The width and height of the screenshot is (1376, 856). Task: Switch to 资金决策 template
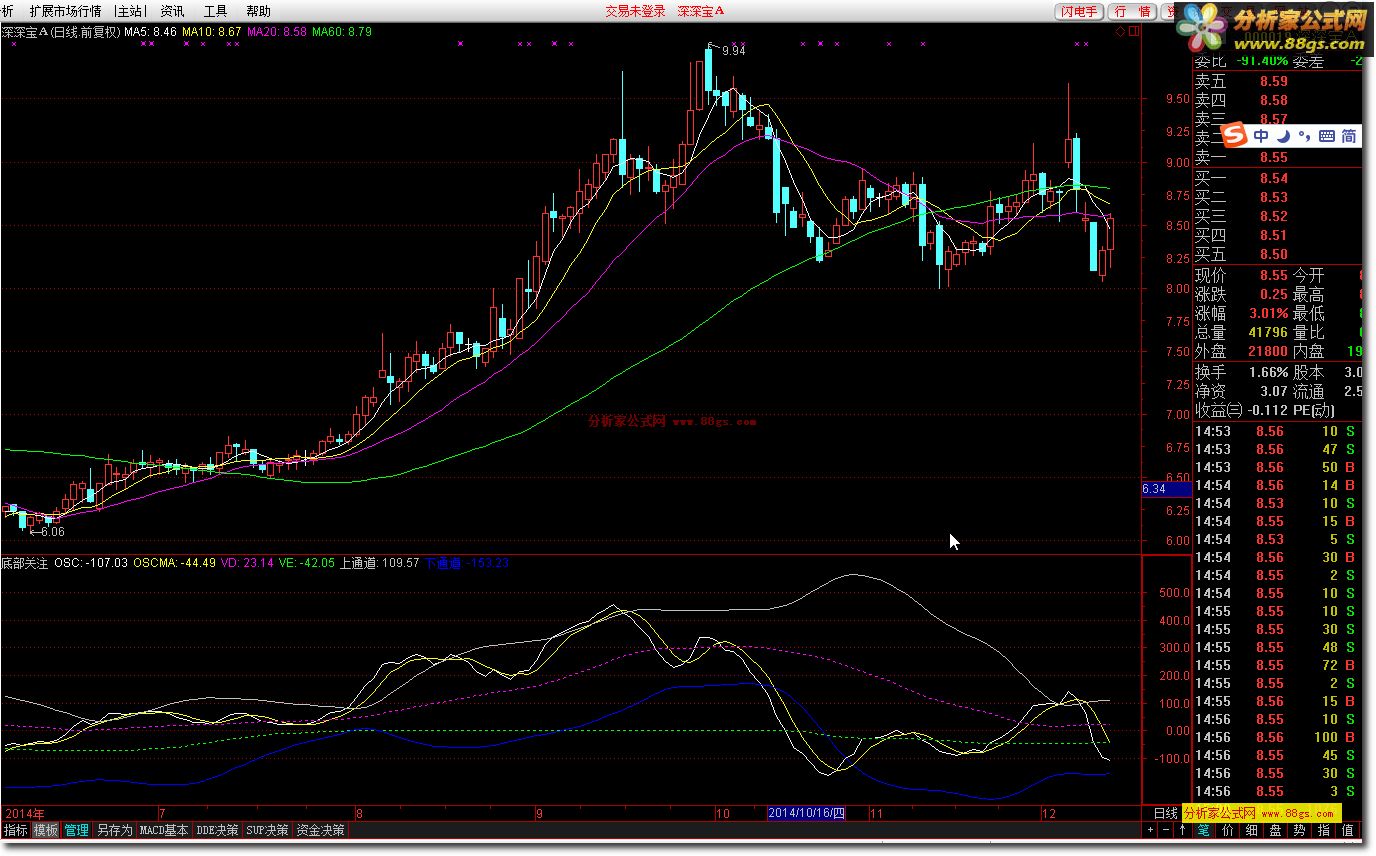click(x=321, y=830)
